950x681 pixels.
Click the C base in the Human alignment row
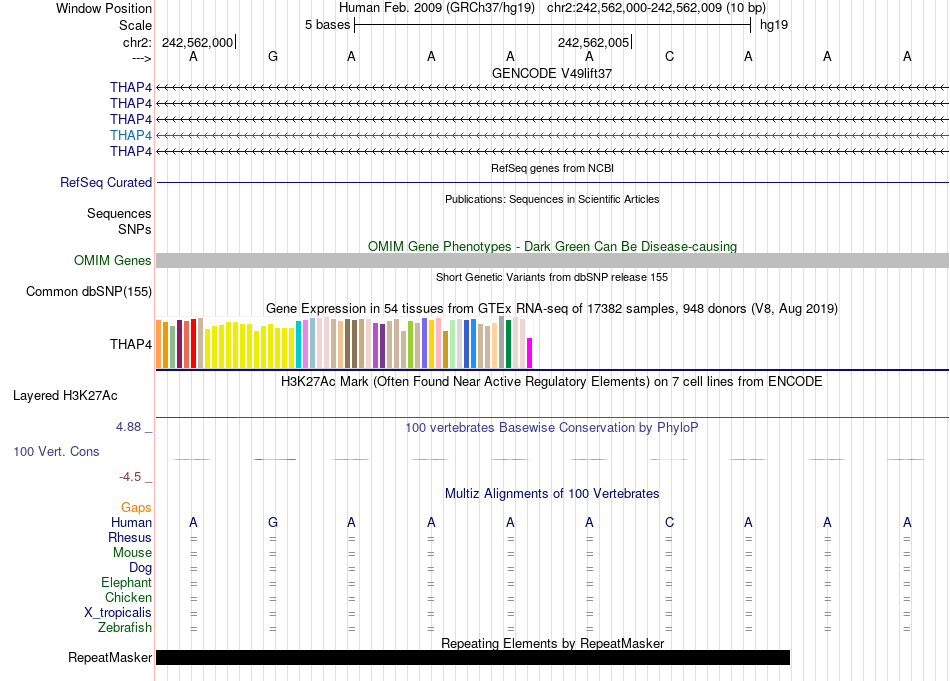click(x=669, y=522)
